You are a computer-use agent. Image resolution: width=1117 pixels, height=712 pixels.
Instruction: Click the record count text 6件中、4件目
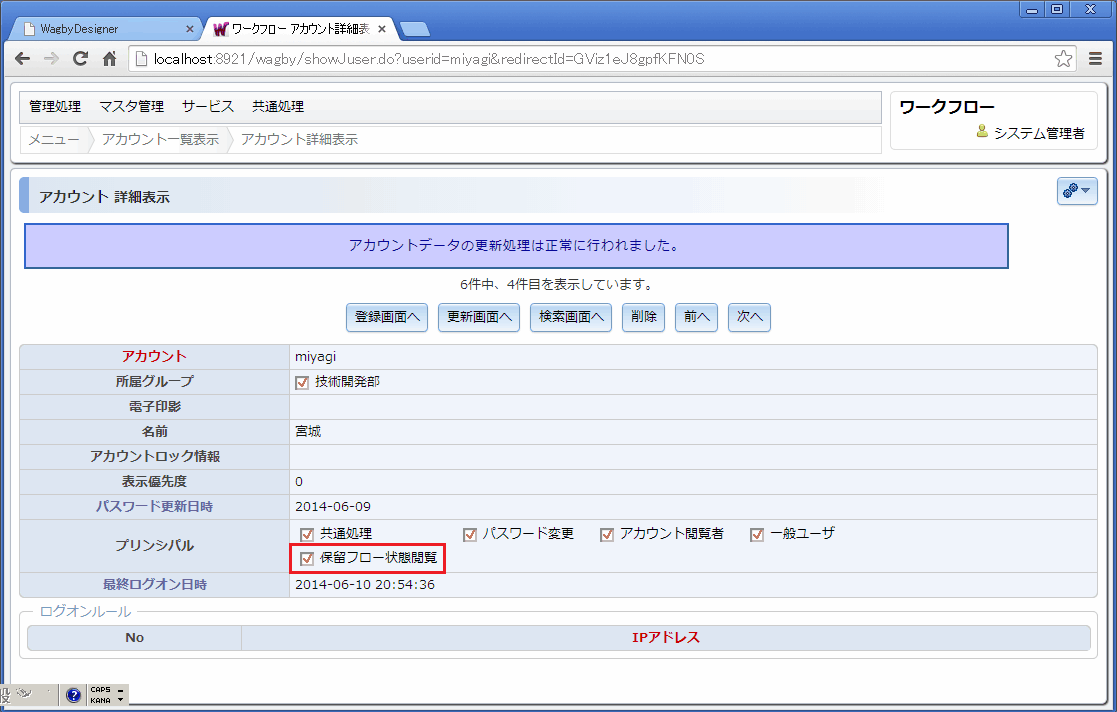click(556, 285)
